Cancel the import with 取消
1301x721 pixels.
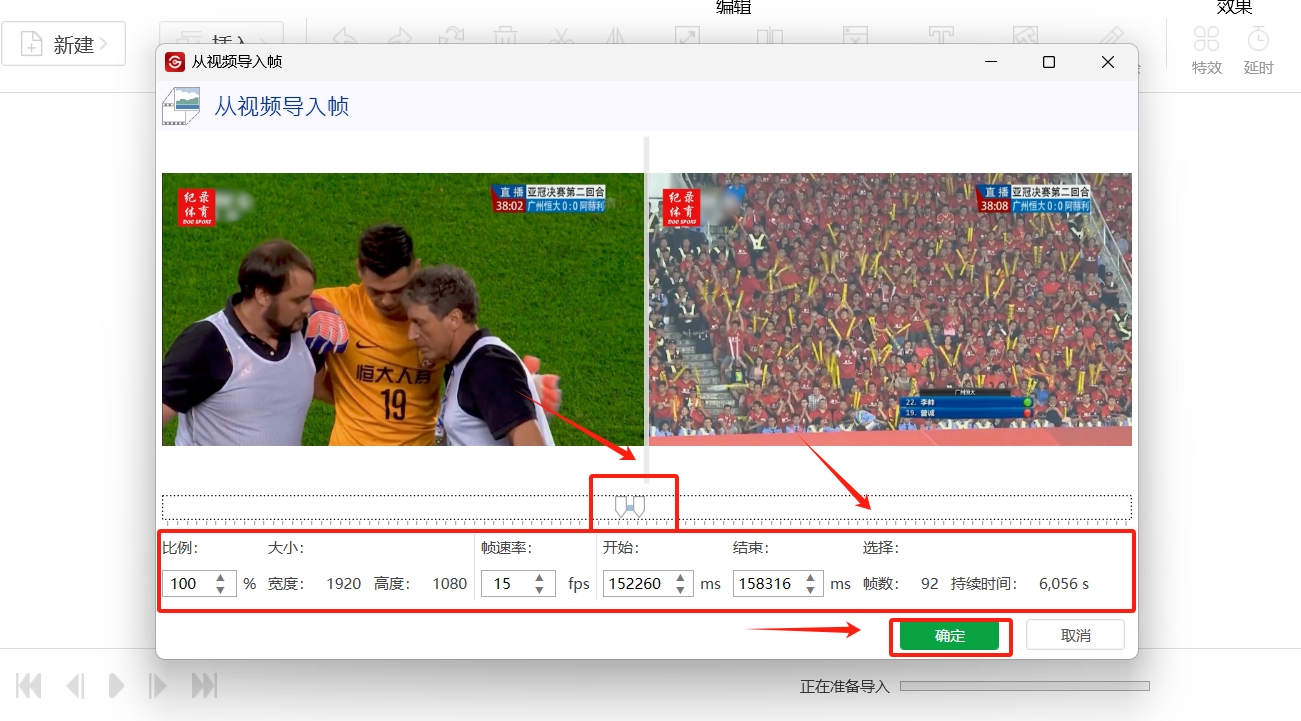(x=1075, y=636)
